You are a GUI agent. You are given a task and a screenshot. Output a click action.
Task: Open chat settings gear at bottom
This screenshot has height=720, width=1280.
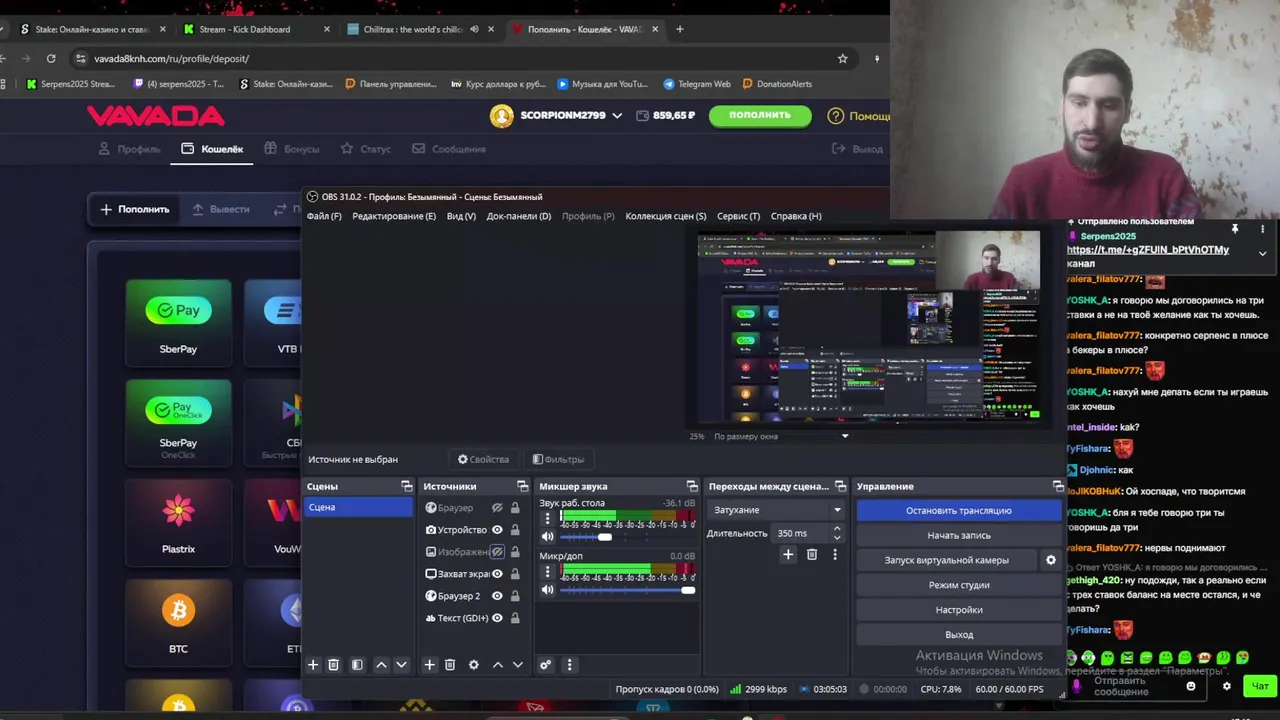click(1227, 686)
